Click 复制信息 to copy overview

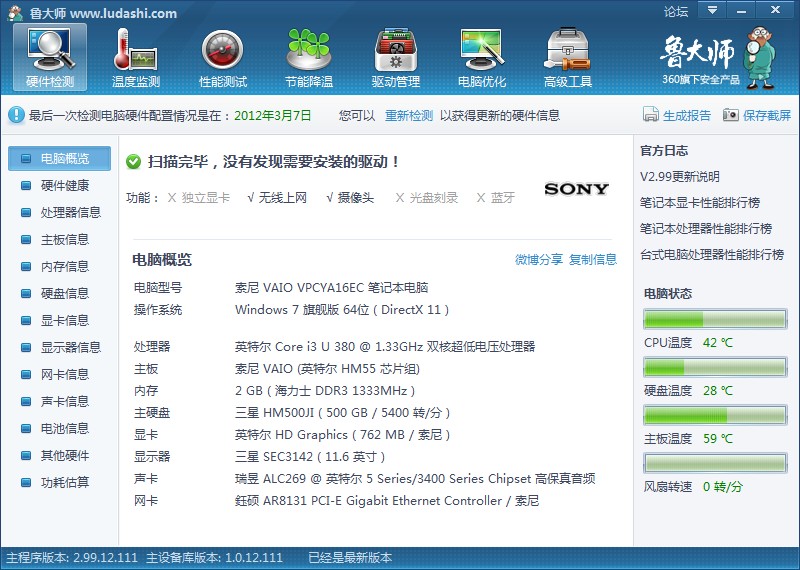pyautogui.click(x=593, y=260)
